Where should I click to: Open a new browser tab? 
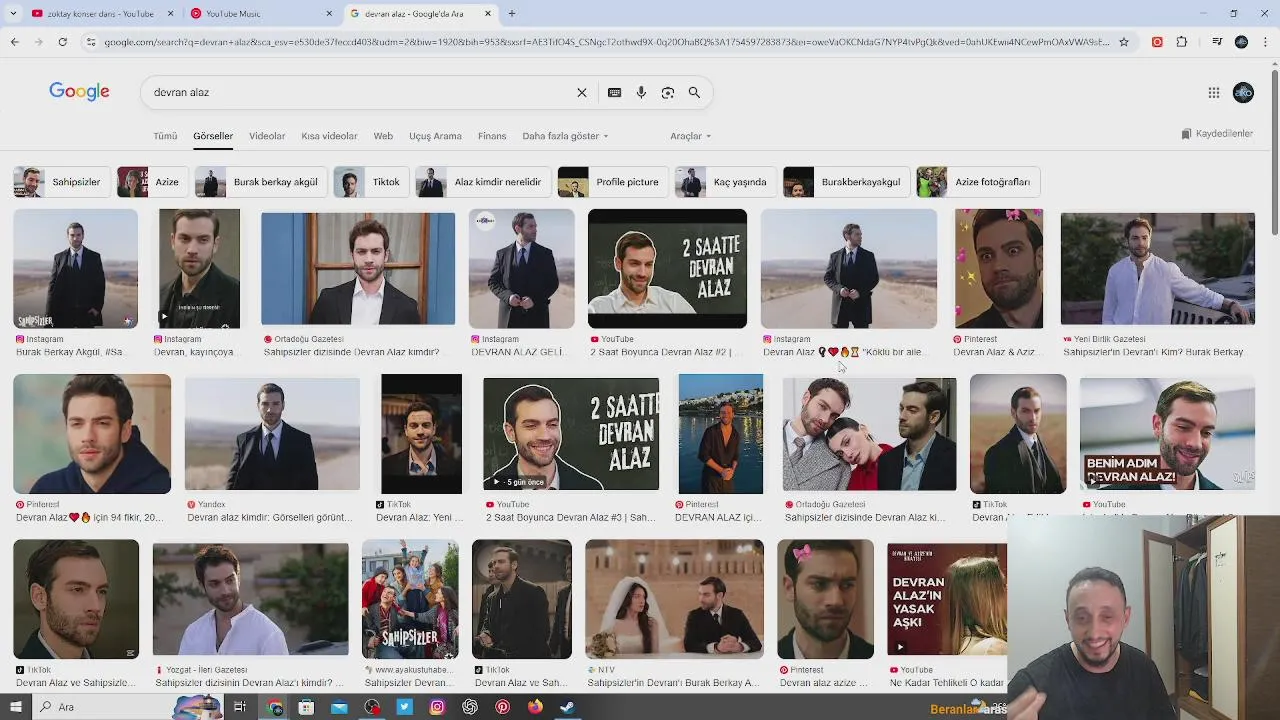512,13
